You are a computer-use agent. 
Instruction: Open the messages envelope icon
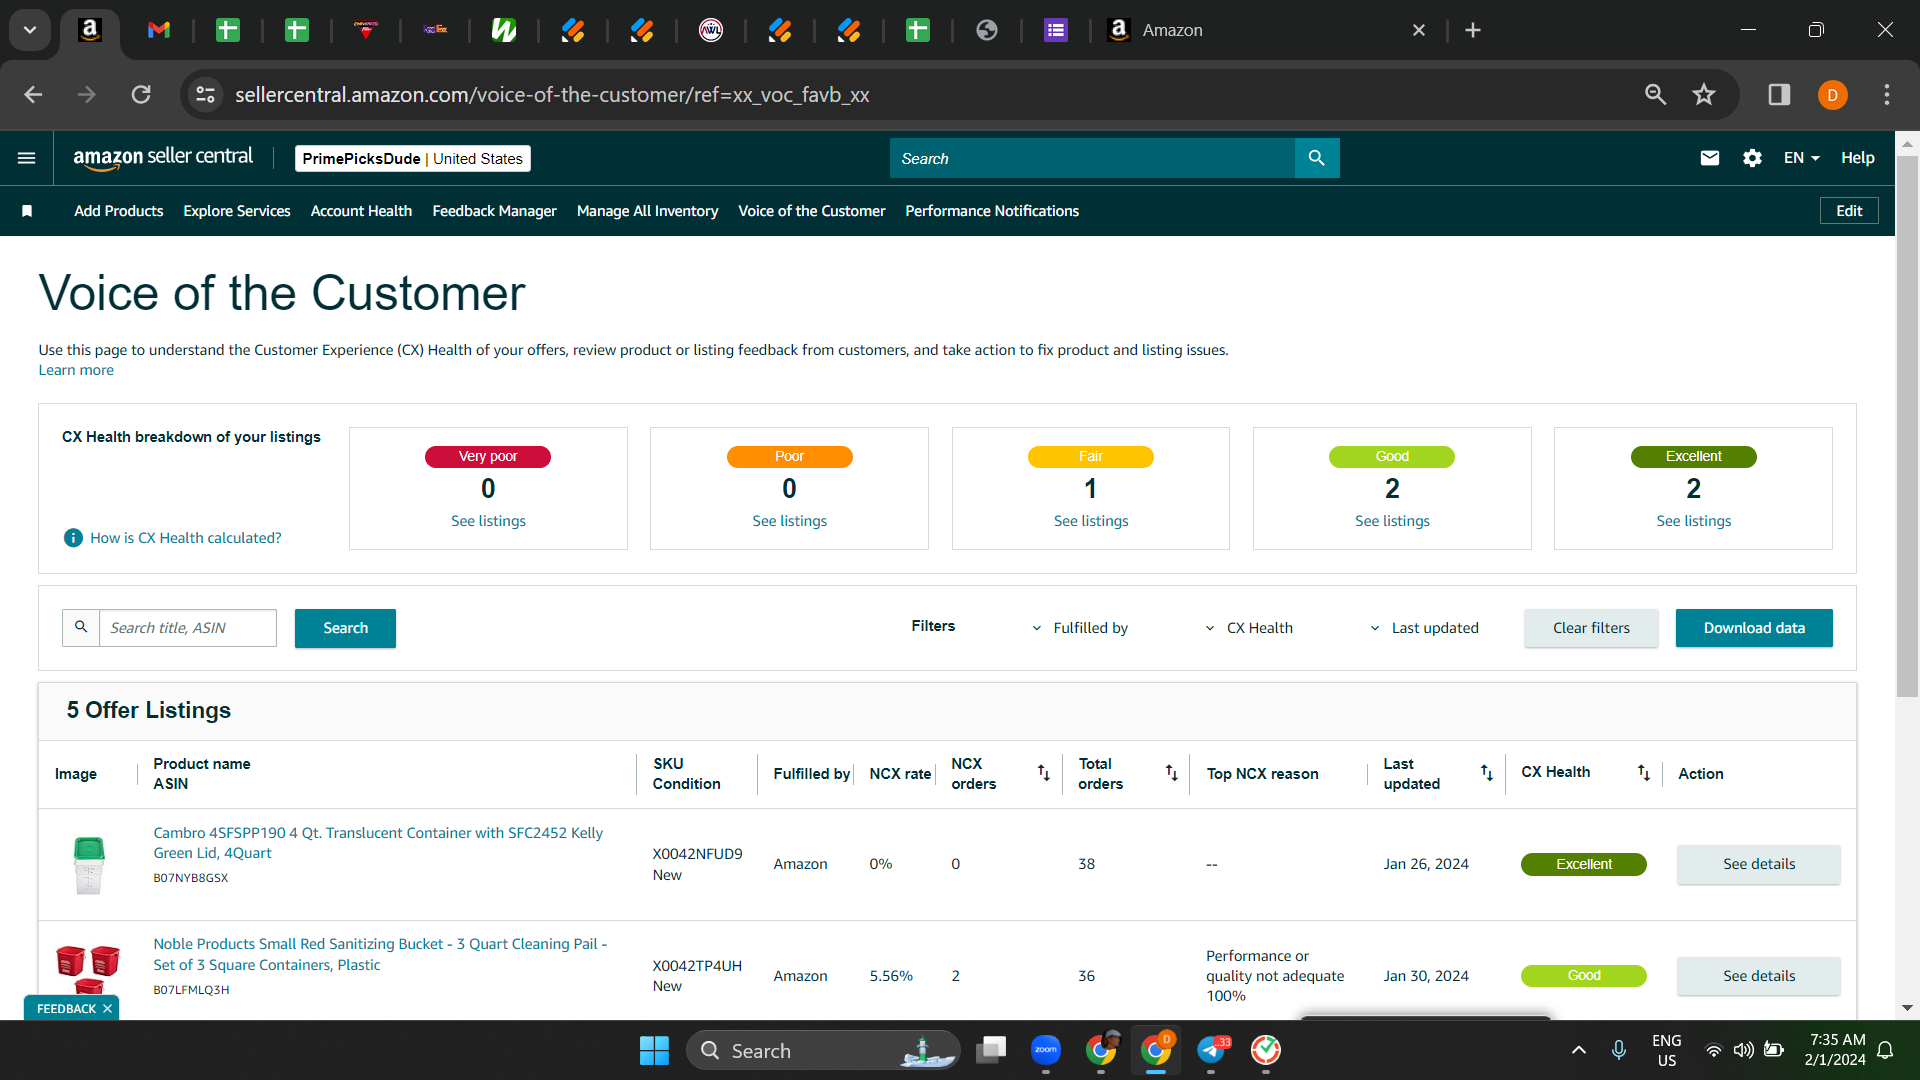(1710, 158)
